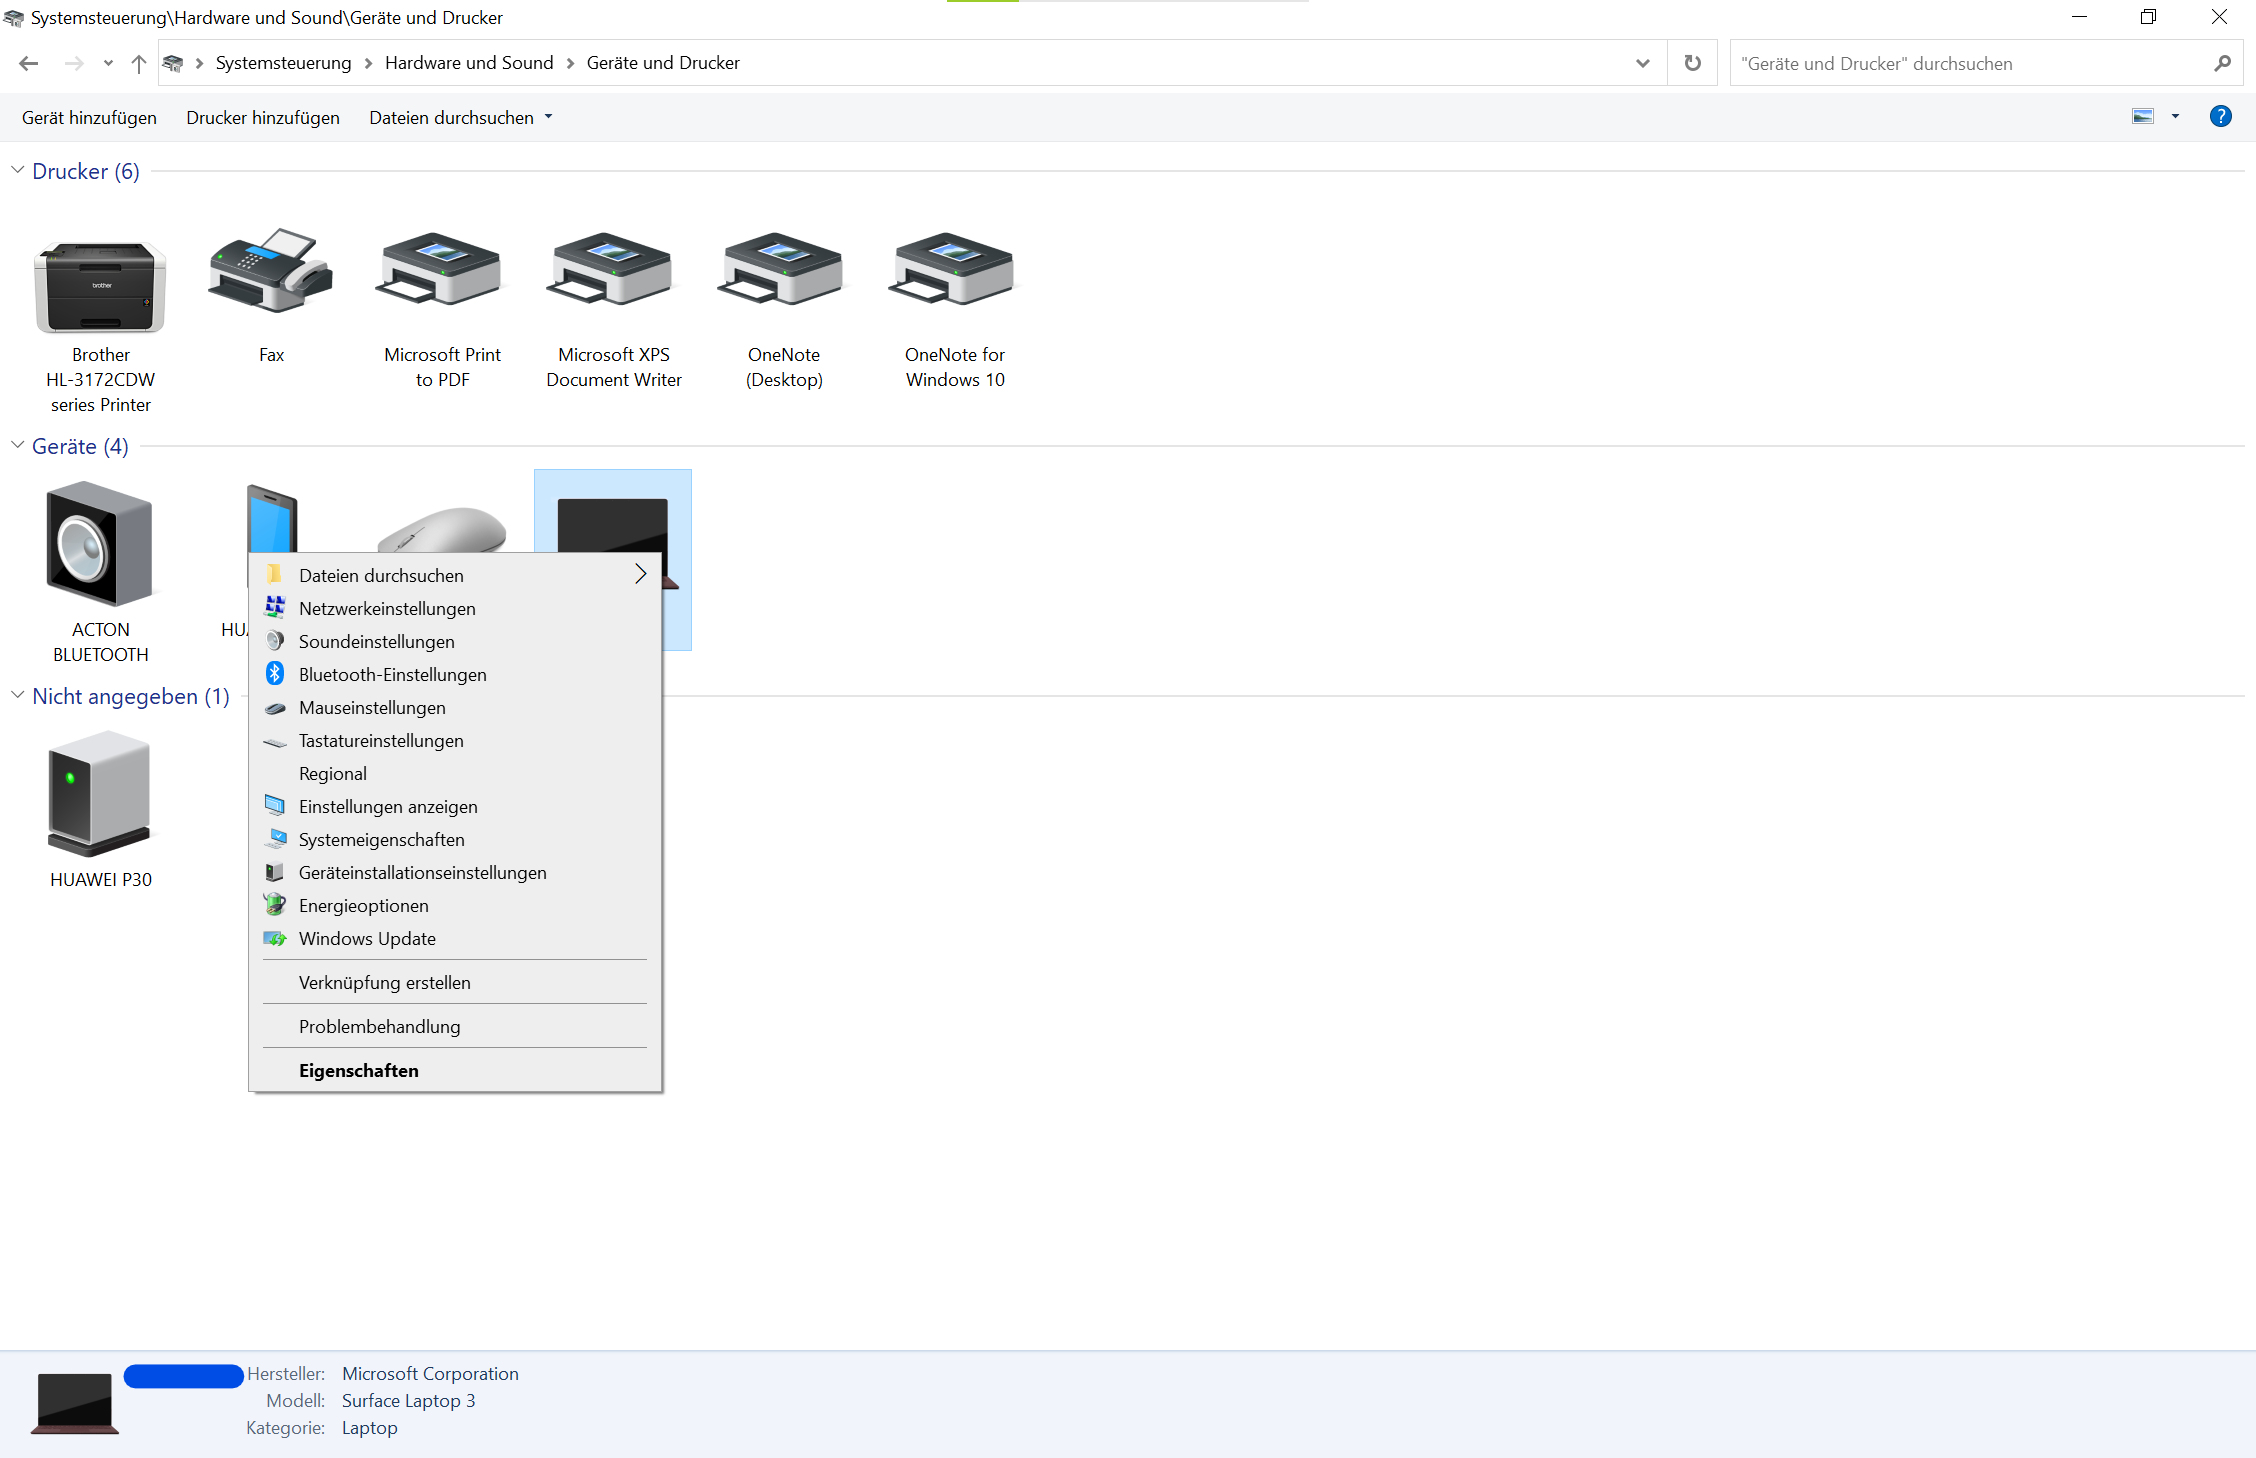
Task: Click the blue help question mark icon
Action: point(2220,117)
